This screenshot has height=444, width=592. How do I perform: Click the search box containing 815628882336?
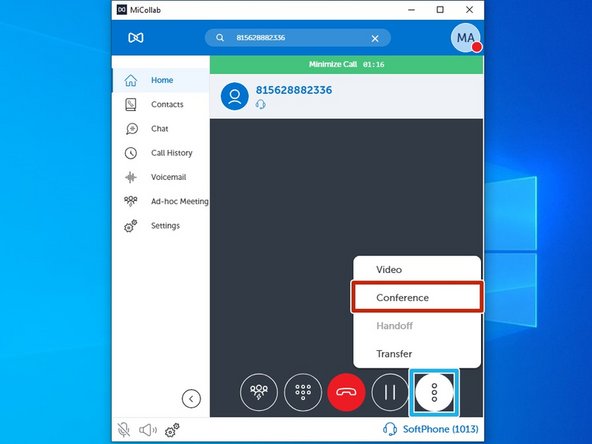[298, 38]
